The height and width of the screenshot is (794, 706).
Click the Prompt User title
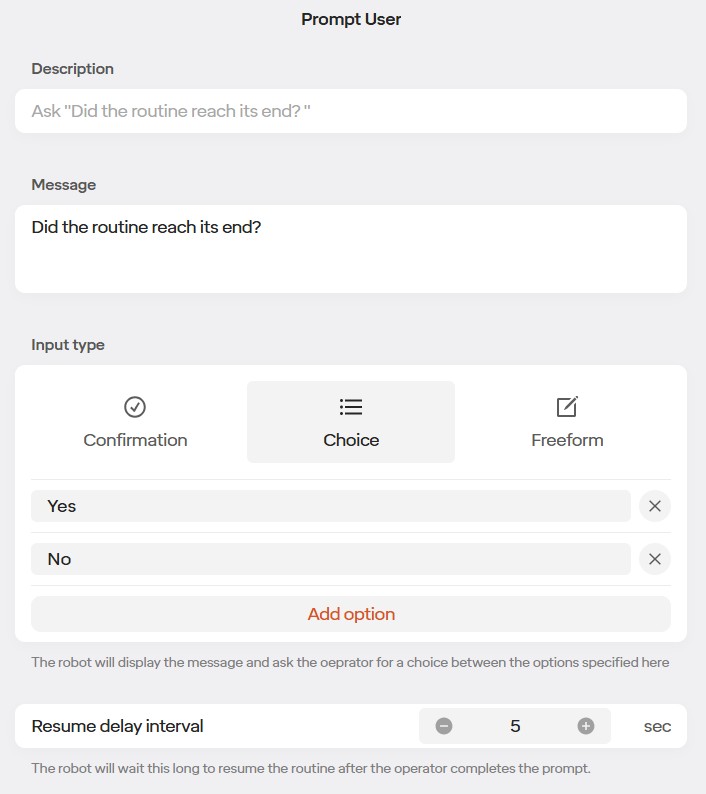tap(351, 19)
